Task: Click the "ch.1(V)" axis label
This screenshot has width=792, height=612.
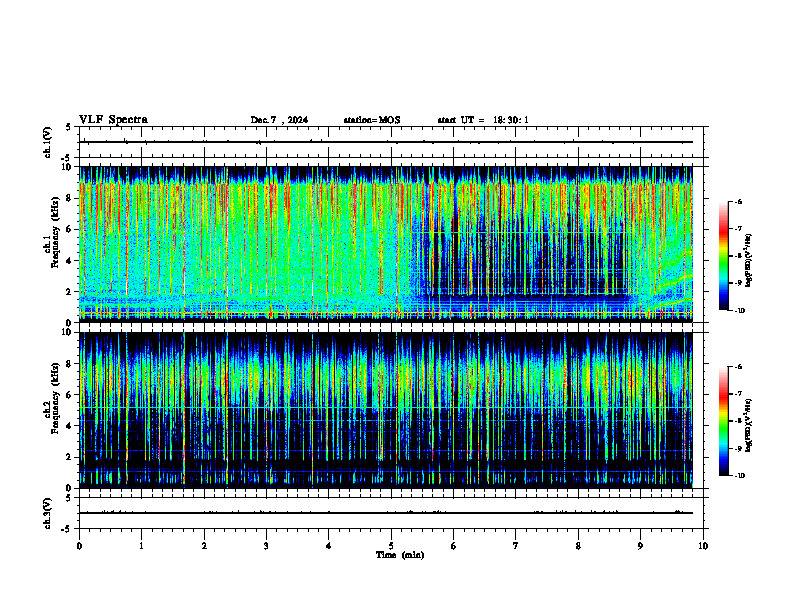Action: [48, 142]
